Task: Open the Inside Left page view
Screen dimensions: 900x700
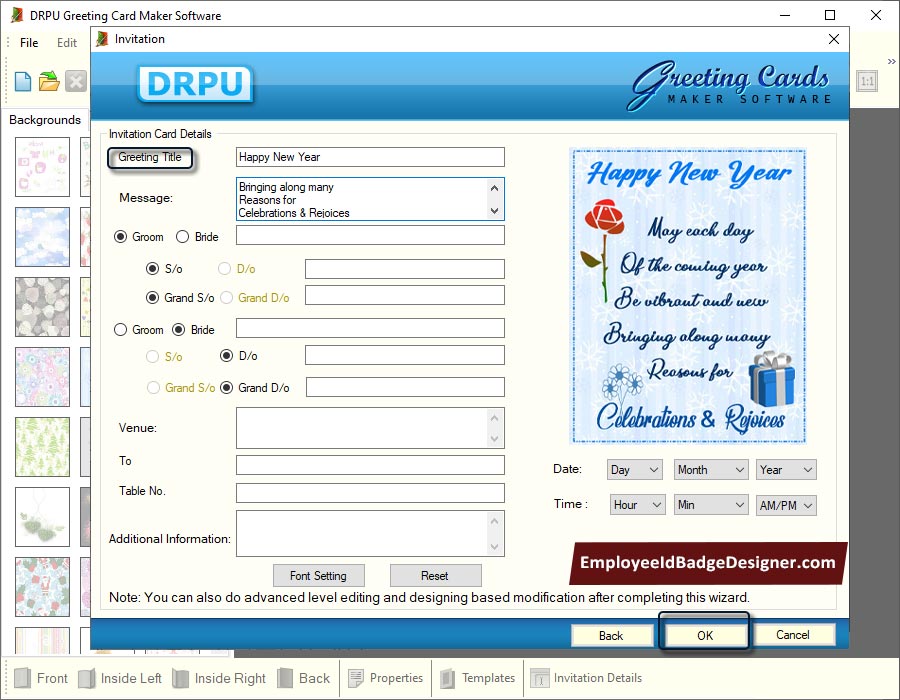Action: coord(120,678)
